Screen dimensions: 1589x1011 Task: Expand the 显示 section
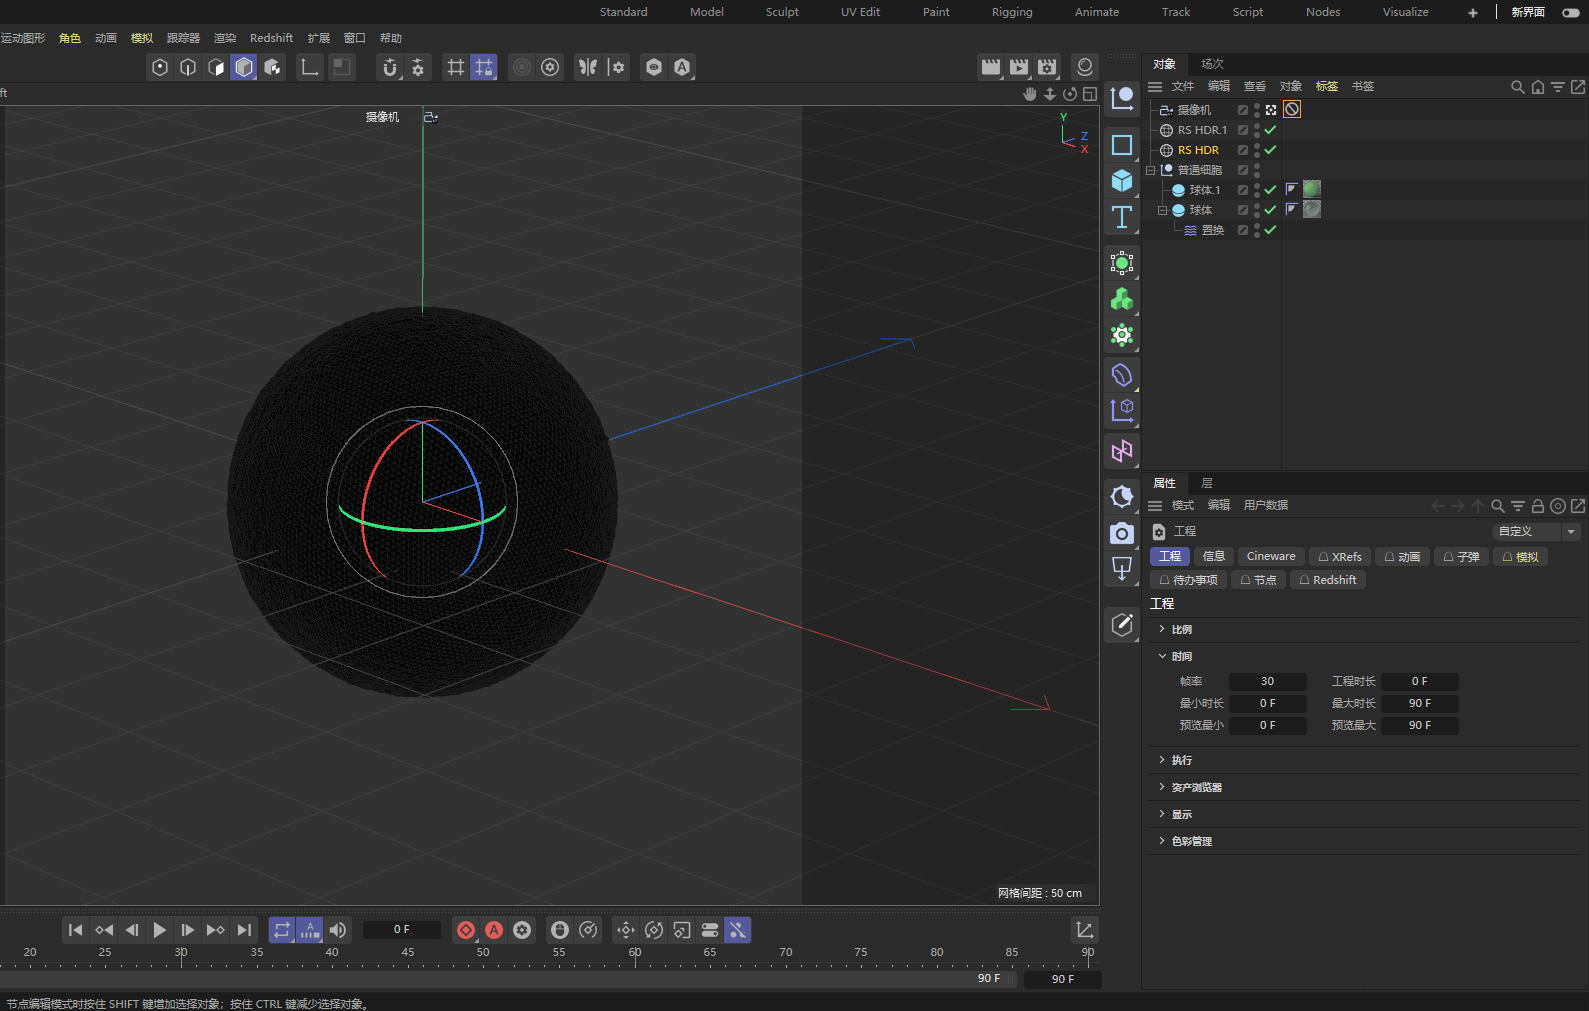click(x=1162, y=814)
